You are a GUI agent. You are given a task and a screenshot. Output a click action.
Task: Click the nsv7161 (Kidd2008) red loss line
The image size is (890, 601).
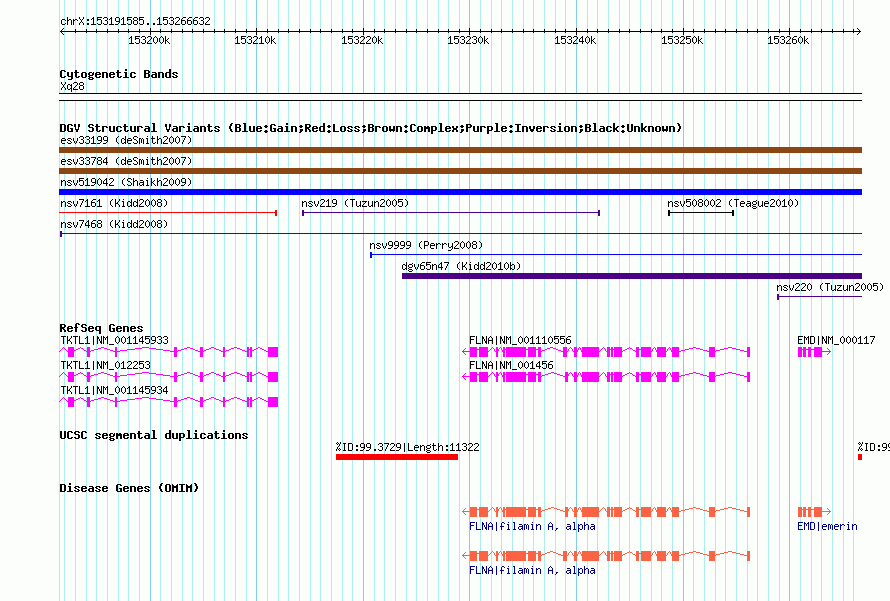point(168,213)
